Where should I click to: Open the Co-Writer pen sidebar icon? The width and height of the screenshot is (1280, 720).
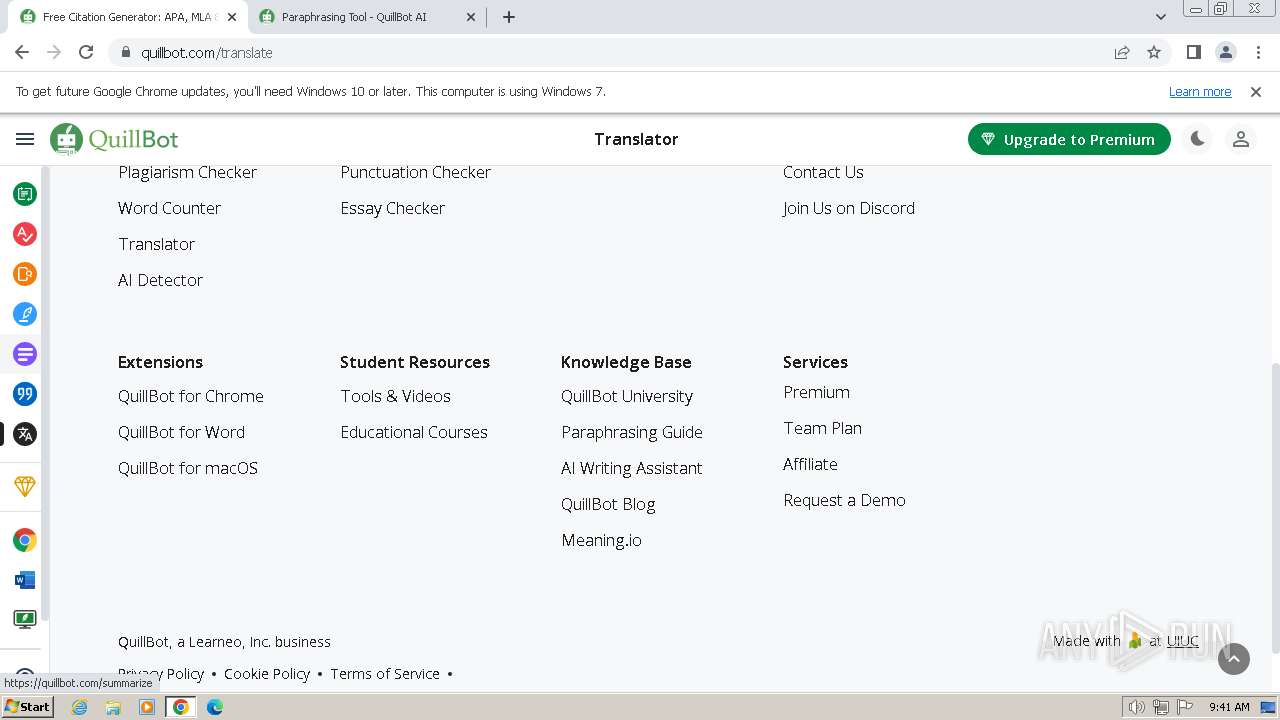pyautogui.click(x=25, y=314)
